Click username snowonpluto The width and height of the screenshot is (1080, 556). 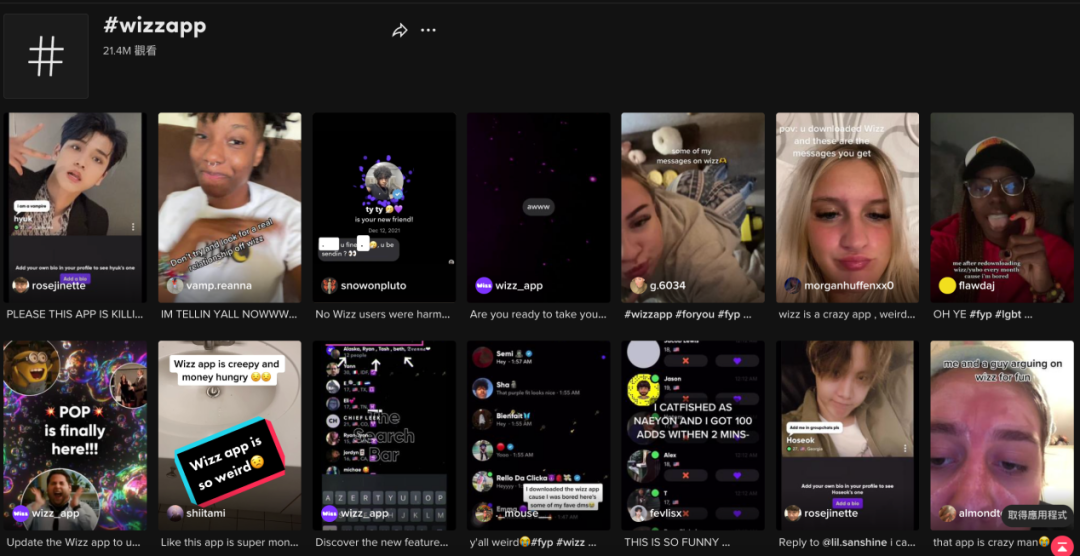[x=373, y=285]
